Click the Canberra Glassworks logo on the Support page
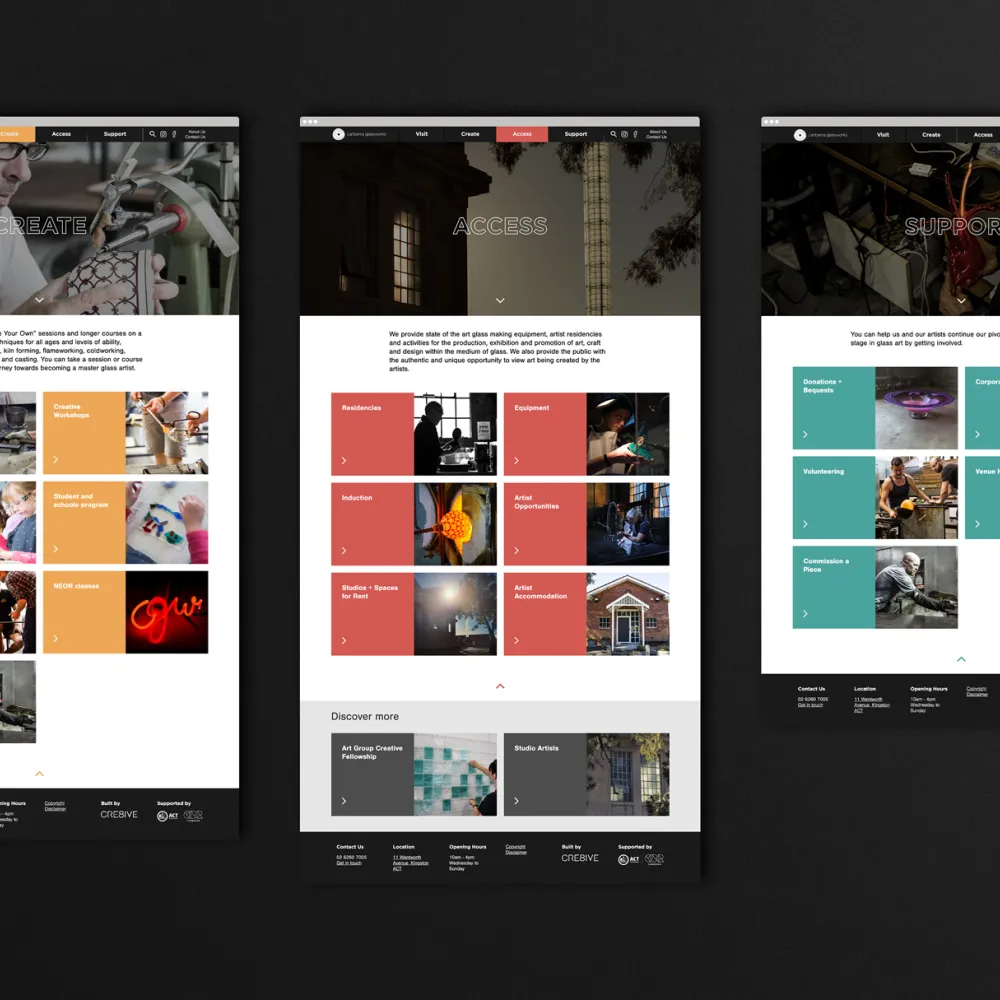This screenshot has width=1000, height=1000. [821, 135]
